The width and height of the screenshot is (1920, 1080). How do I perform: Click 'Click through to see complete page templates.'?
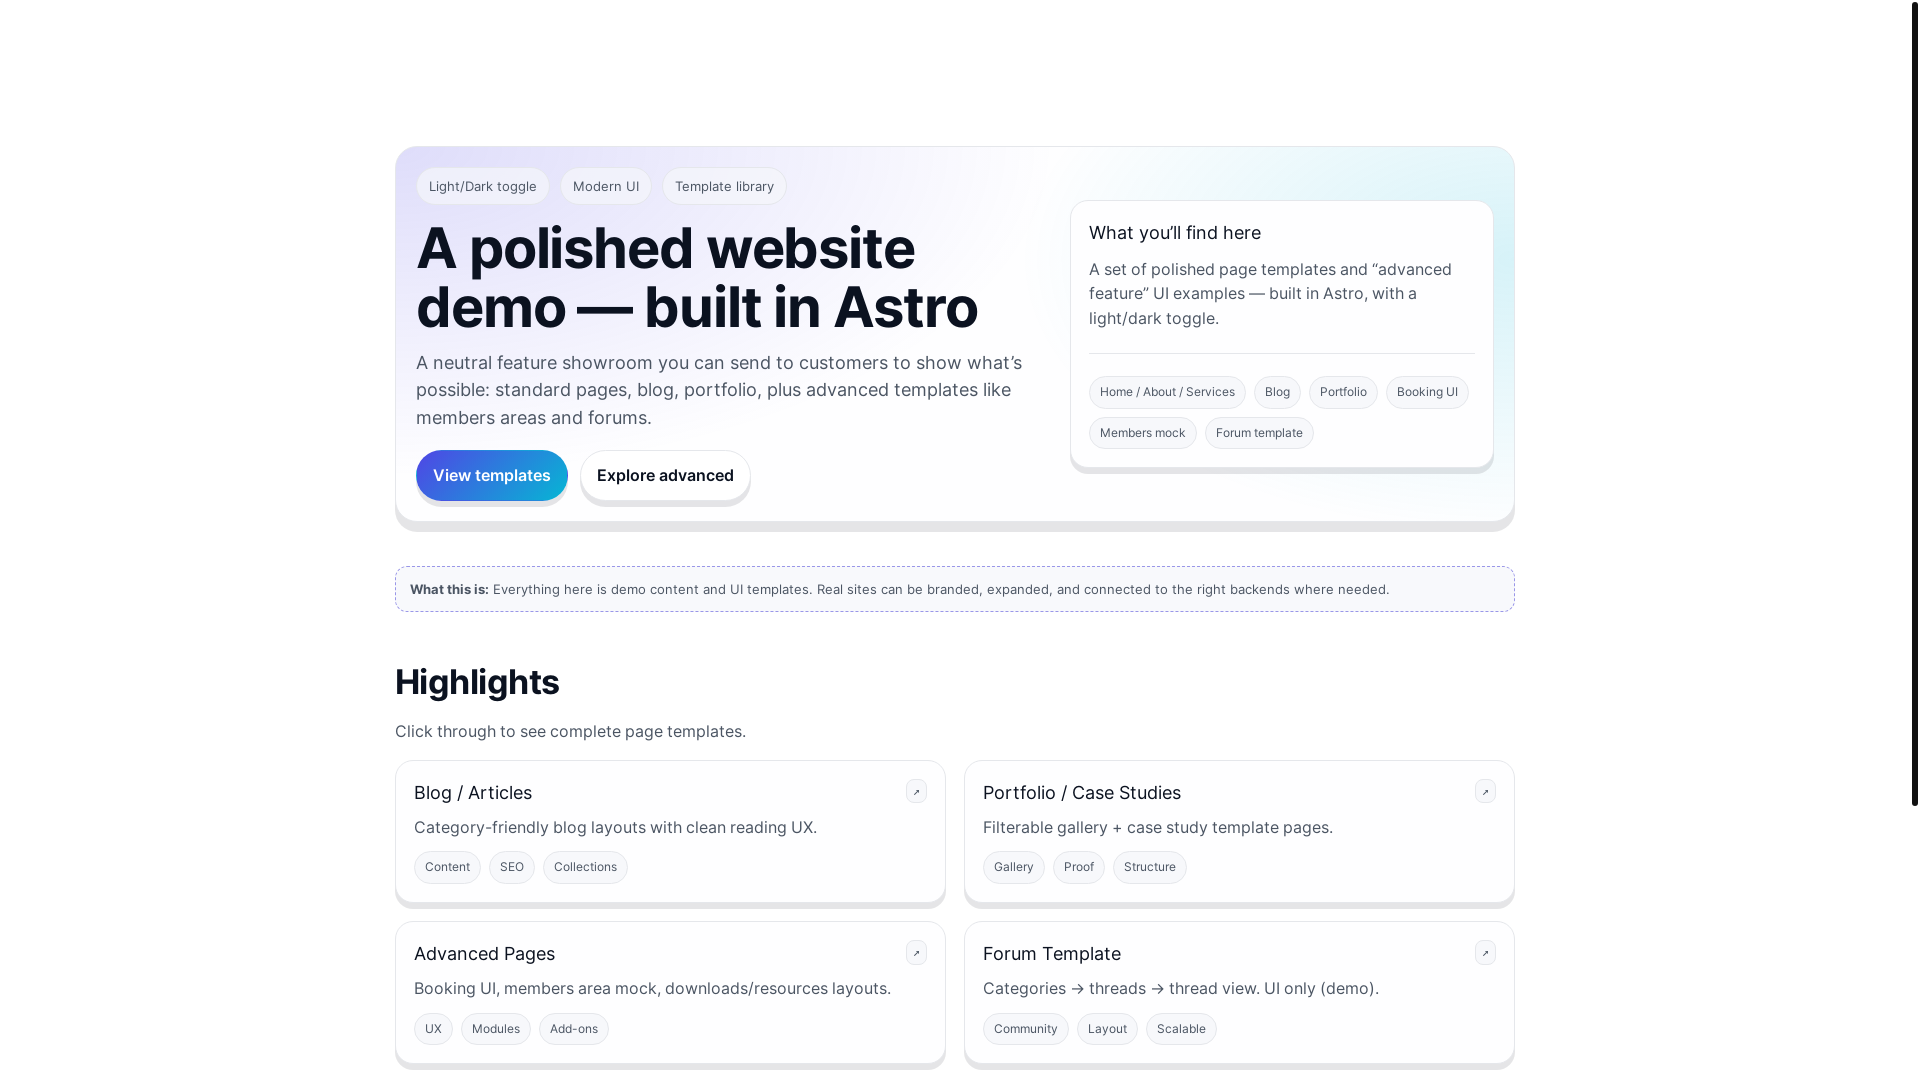pos(571,732)
